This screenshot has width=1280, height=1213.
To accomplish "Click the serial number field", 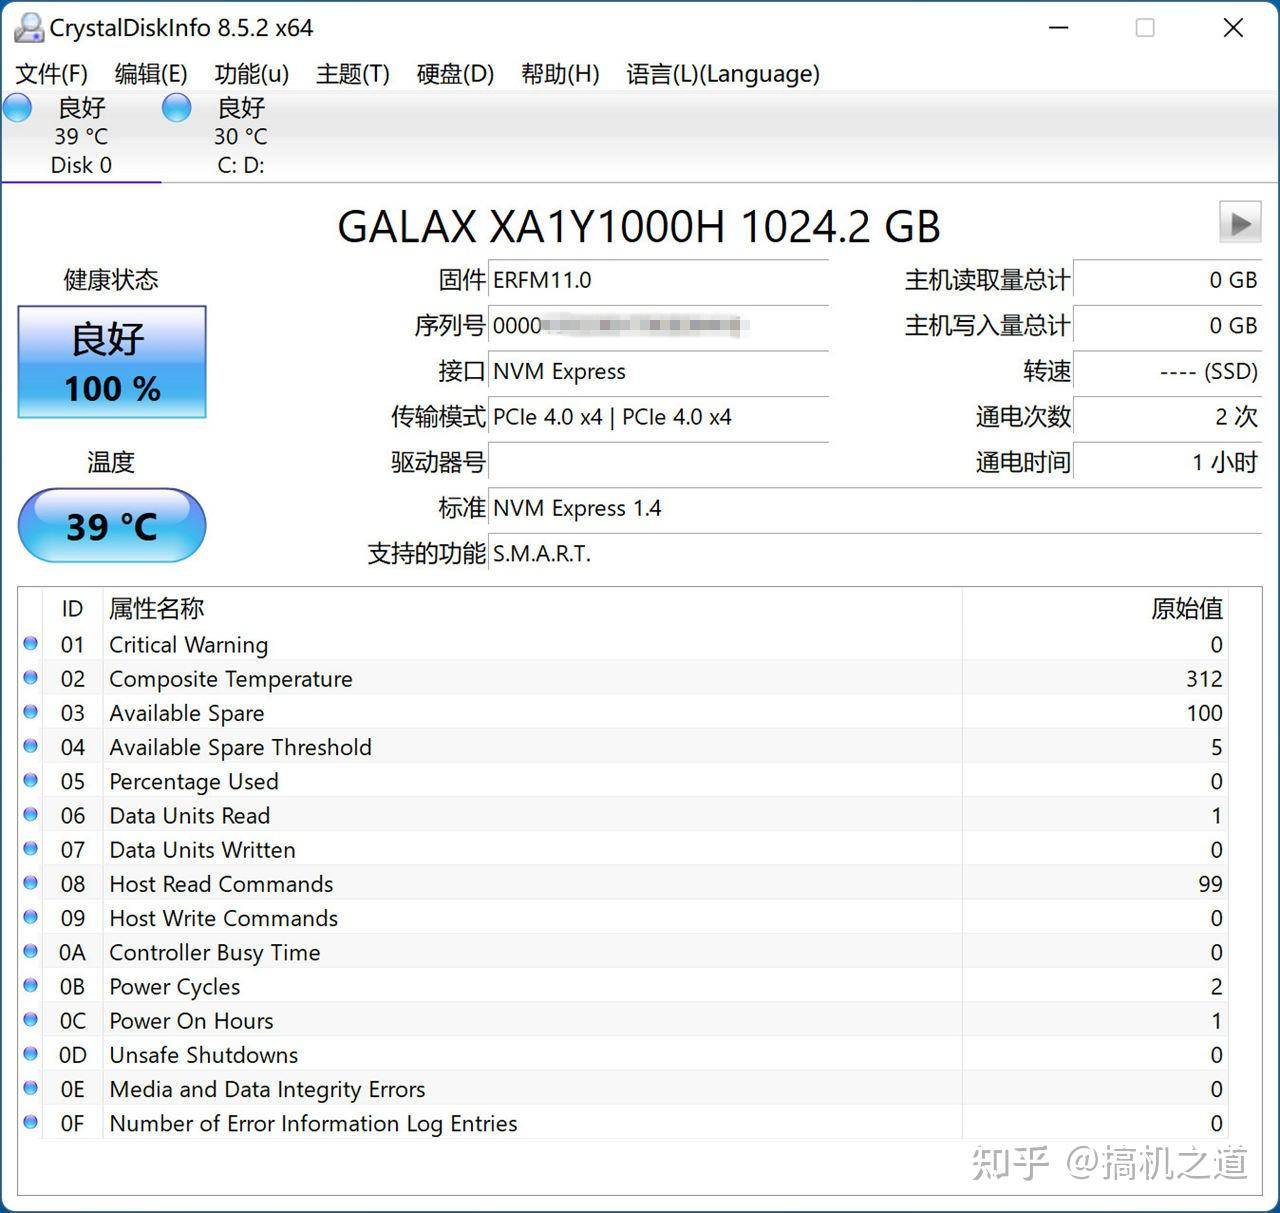I will 659,325.
